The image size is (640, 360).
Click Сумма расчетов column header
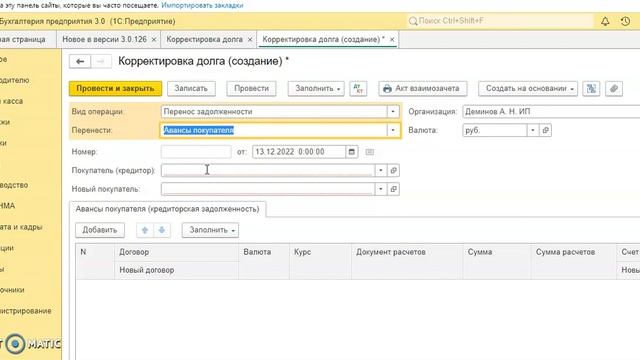573,261
